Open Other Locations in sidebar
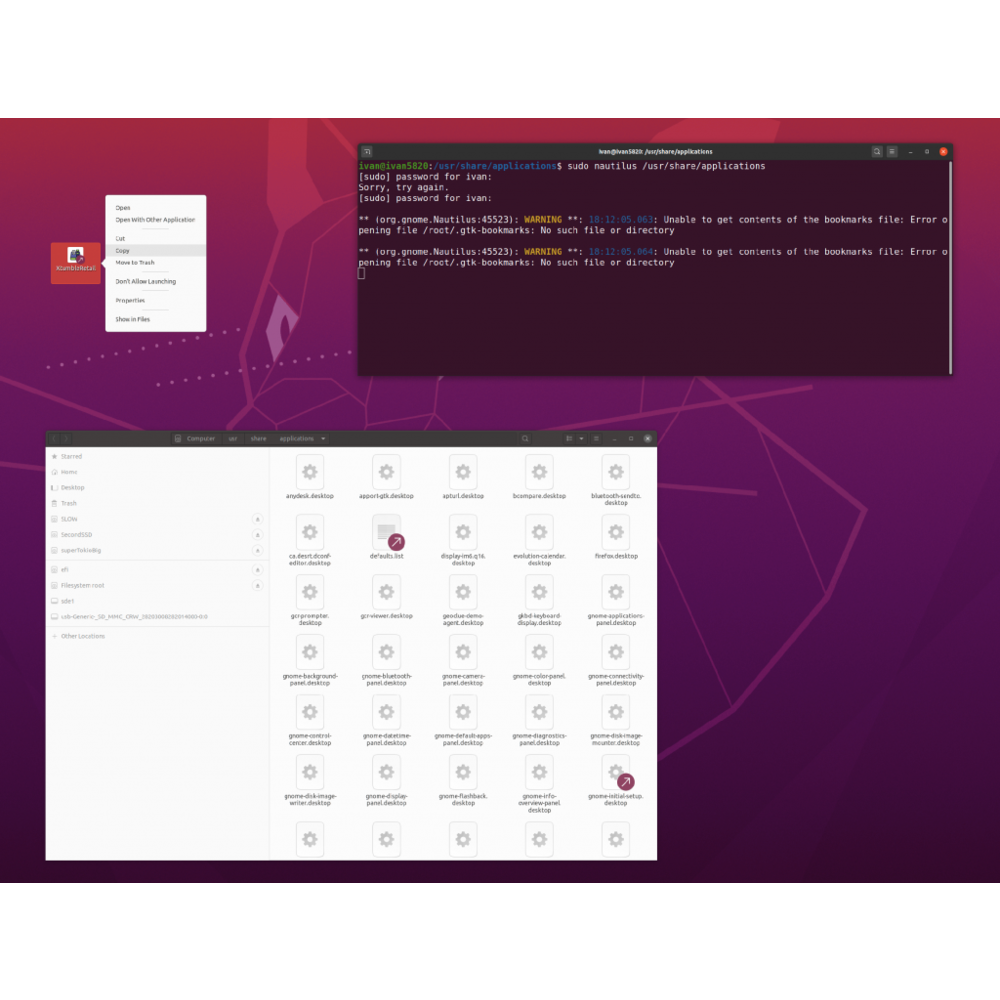The image size is (1000, 1000). (x=83, y=636)
